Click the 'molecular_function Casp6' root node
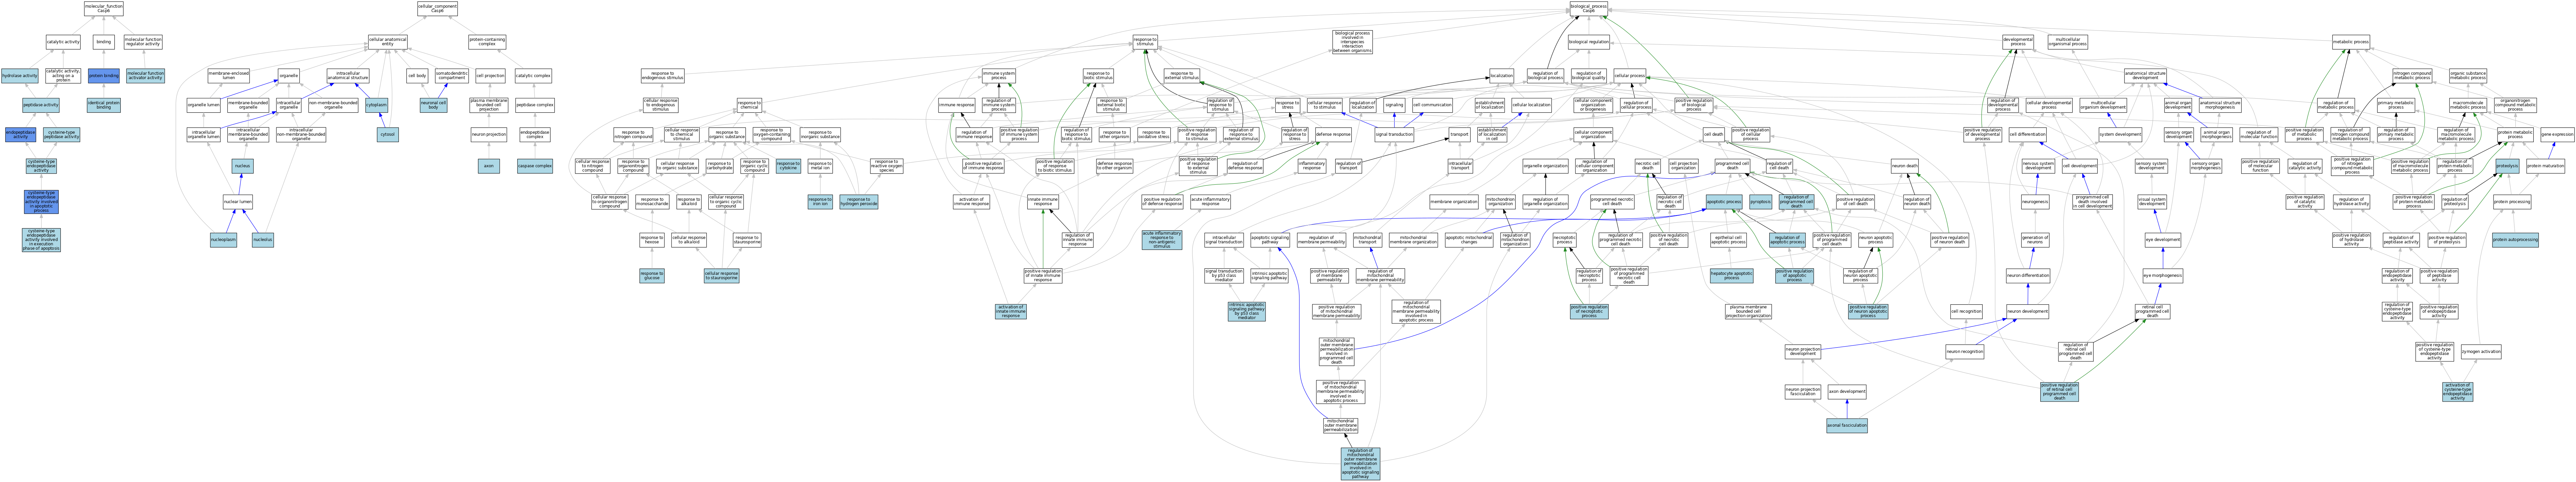2576x482 pixels. [104, 9]
